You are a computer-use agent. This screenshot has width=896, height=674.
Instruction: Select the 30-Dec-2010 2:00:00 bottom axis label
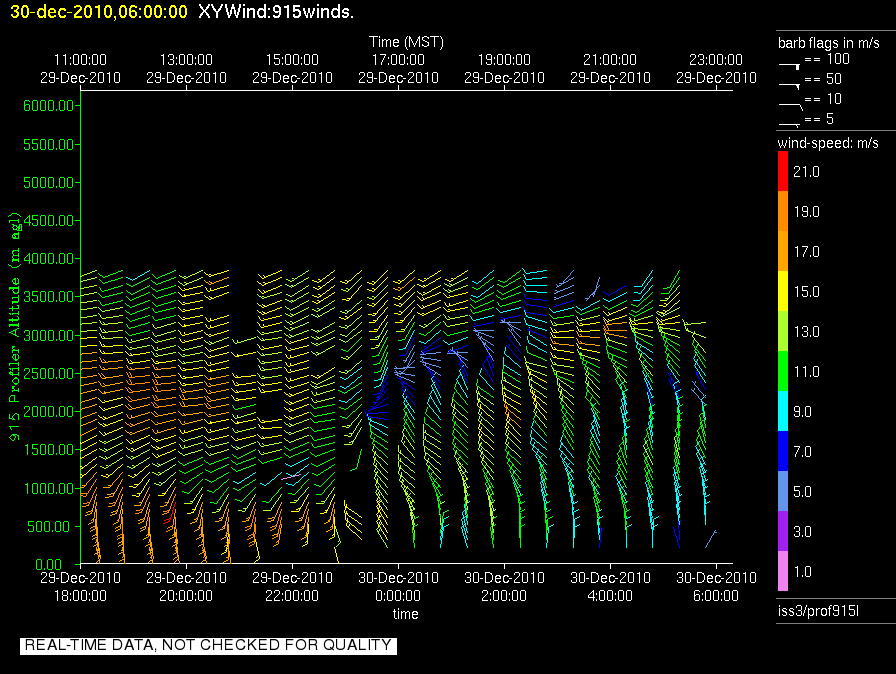click(x=504, y=587)
